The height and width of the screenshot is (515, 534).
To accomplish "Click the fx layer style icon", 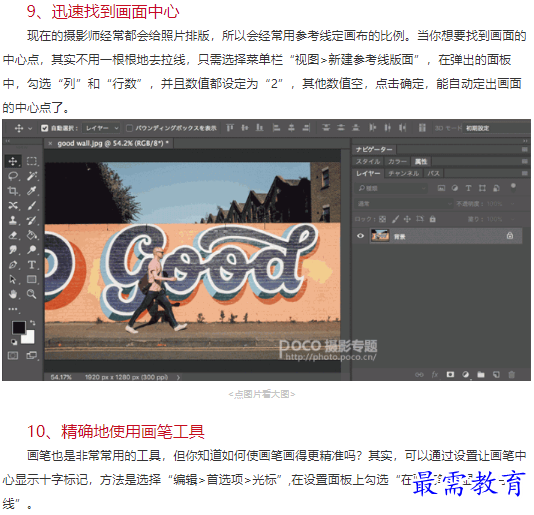I will pyautogui.click(x=435, y=374).
